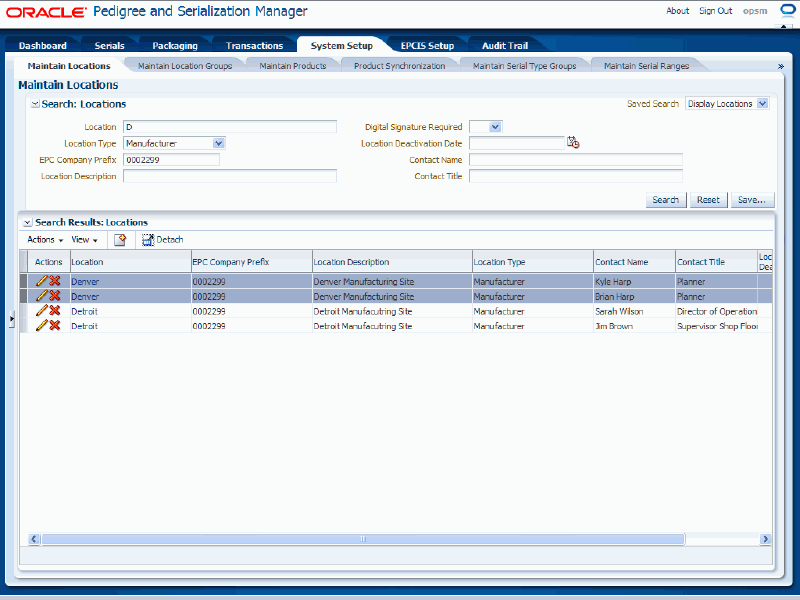Collapse the Search: Locations section
The image size is (800, 600).
point(35,104)
